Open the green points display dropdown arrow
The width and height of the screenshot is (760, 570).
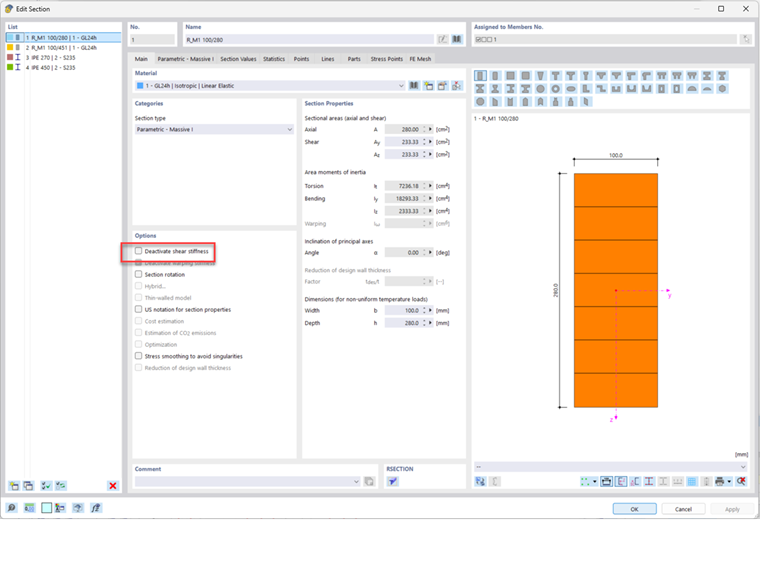(x=595, y=481)
